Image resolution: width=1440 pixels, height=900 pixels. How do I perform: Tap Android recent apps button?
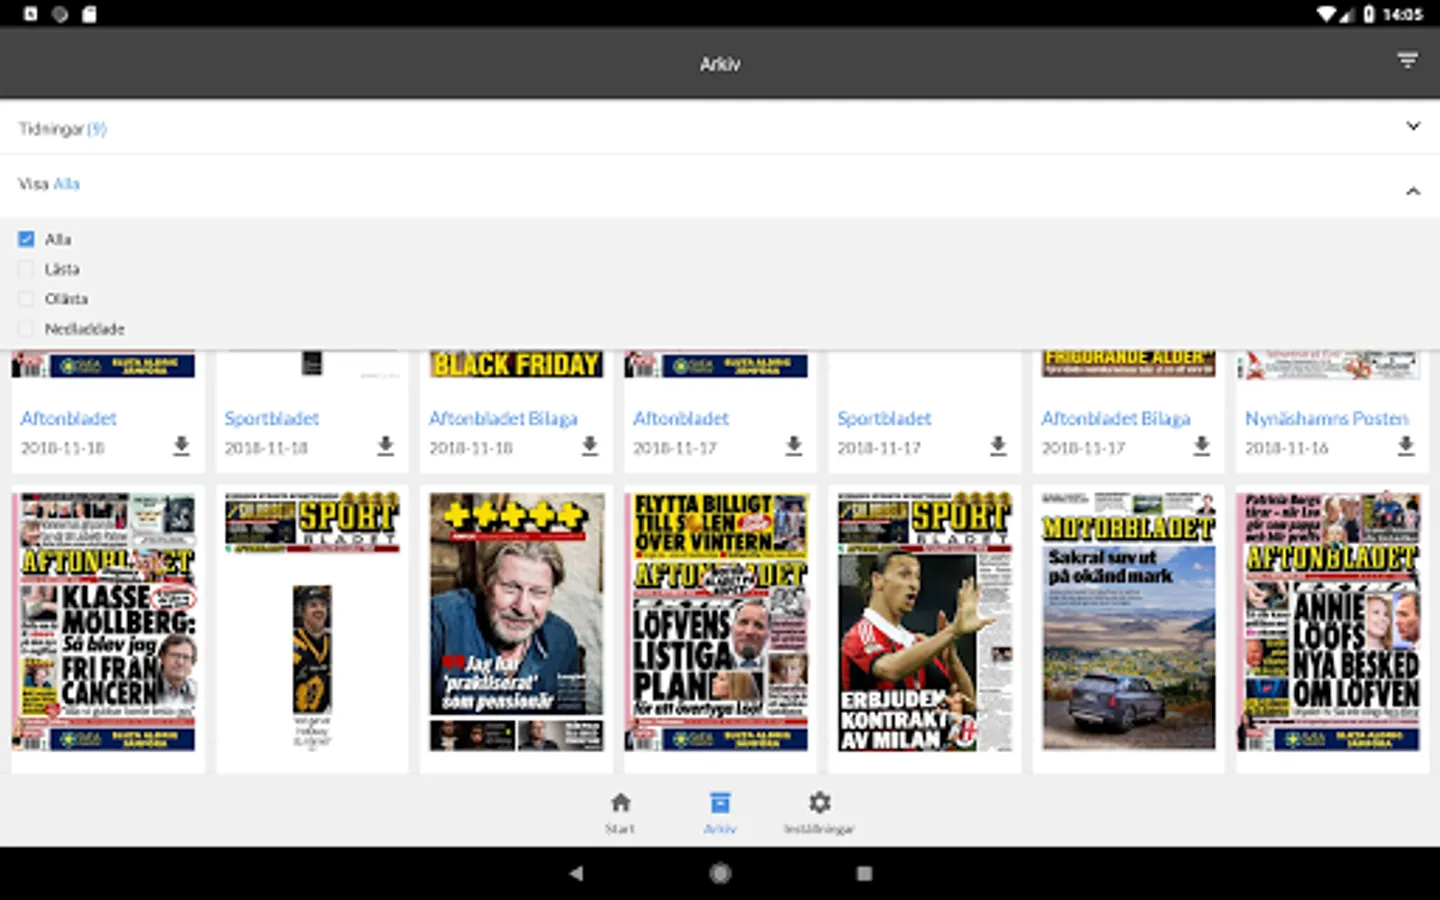coord(864,873)
